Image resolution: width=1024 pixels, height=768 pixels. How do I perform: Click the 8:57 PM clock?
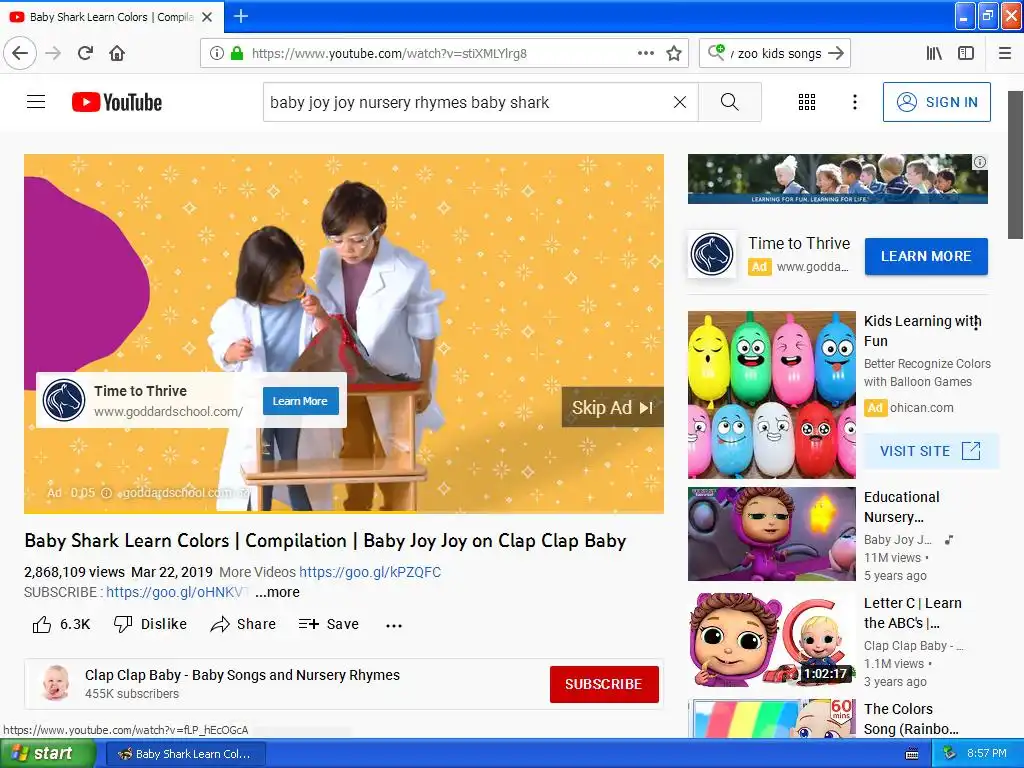coord(987,754)
